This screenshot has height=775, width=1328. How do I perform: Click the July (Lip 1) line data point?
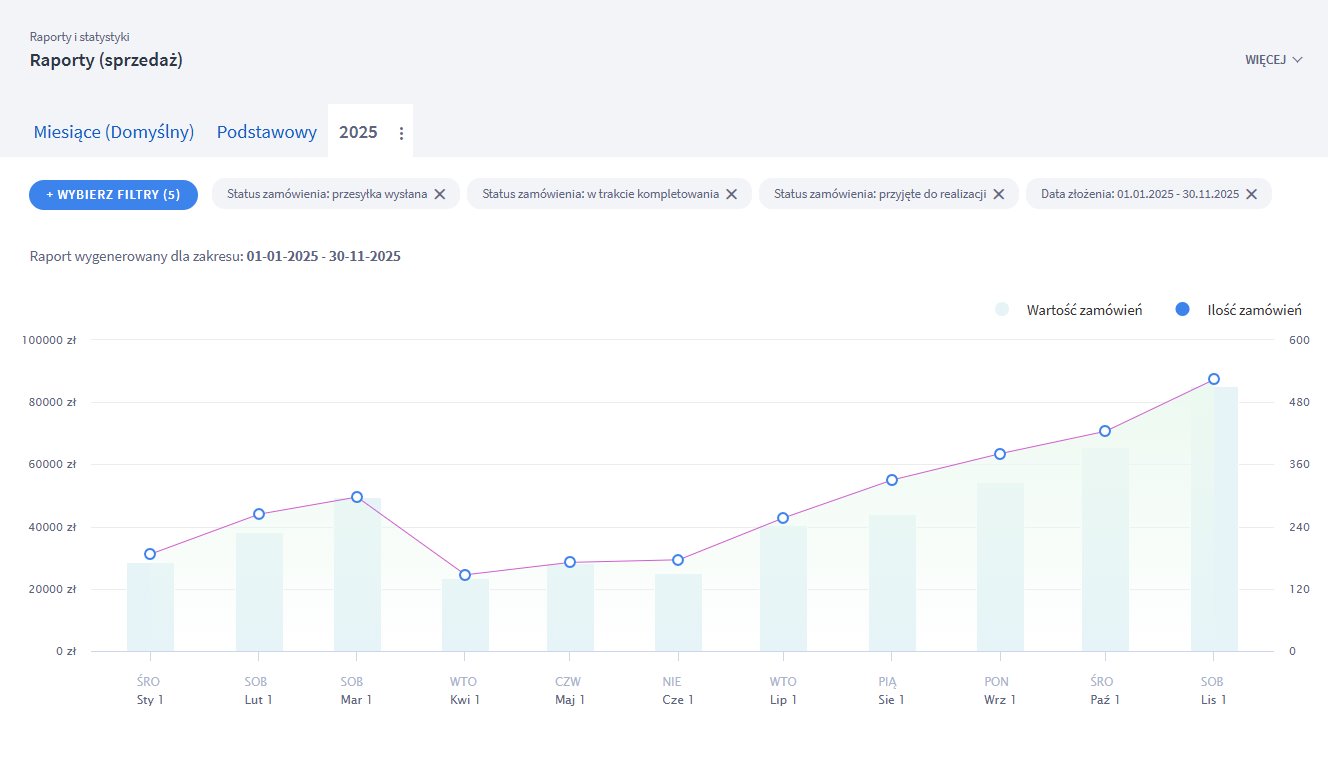(783, 518)
